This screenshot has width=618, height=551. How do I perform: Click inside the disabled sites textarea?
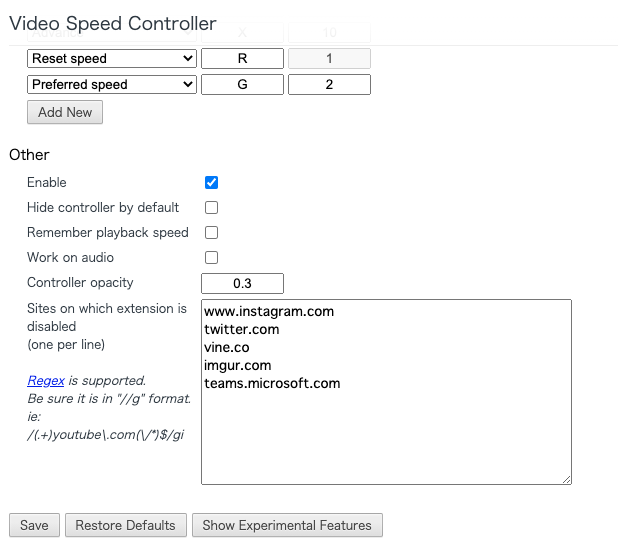386,392
